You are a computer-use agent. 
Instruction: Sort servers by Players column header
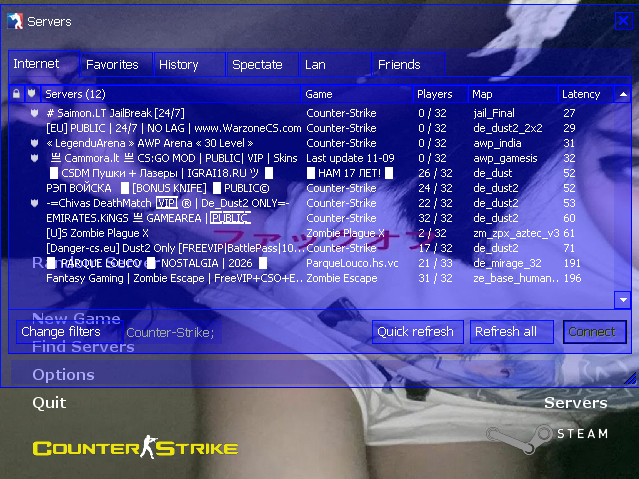[x=439, y=94]
